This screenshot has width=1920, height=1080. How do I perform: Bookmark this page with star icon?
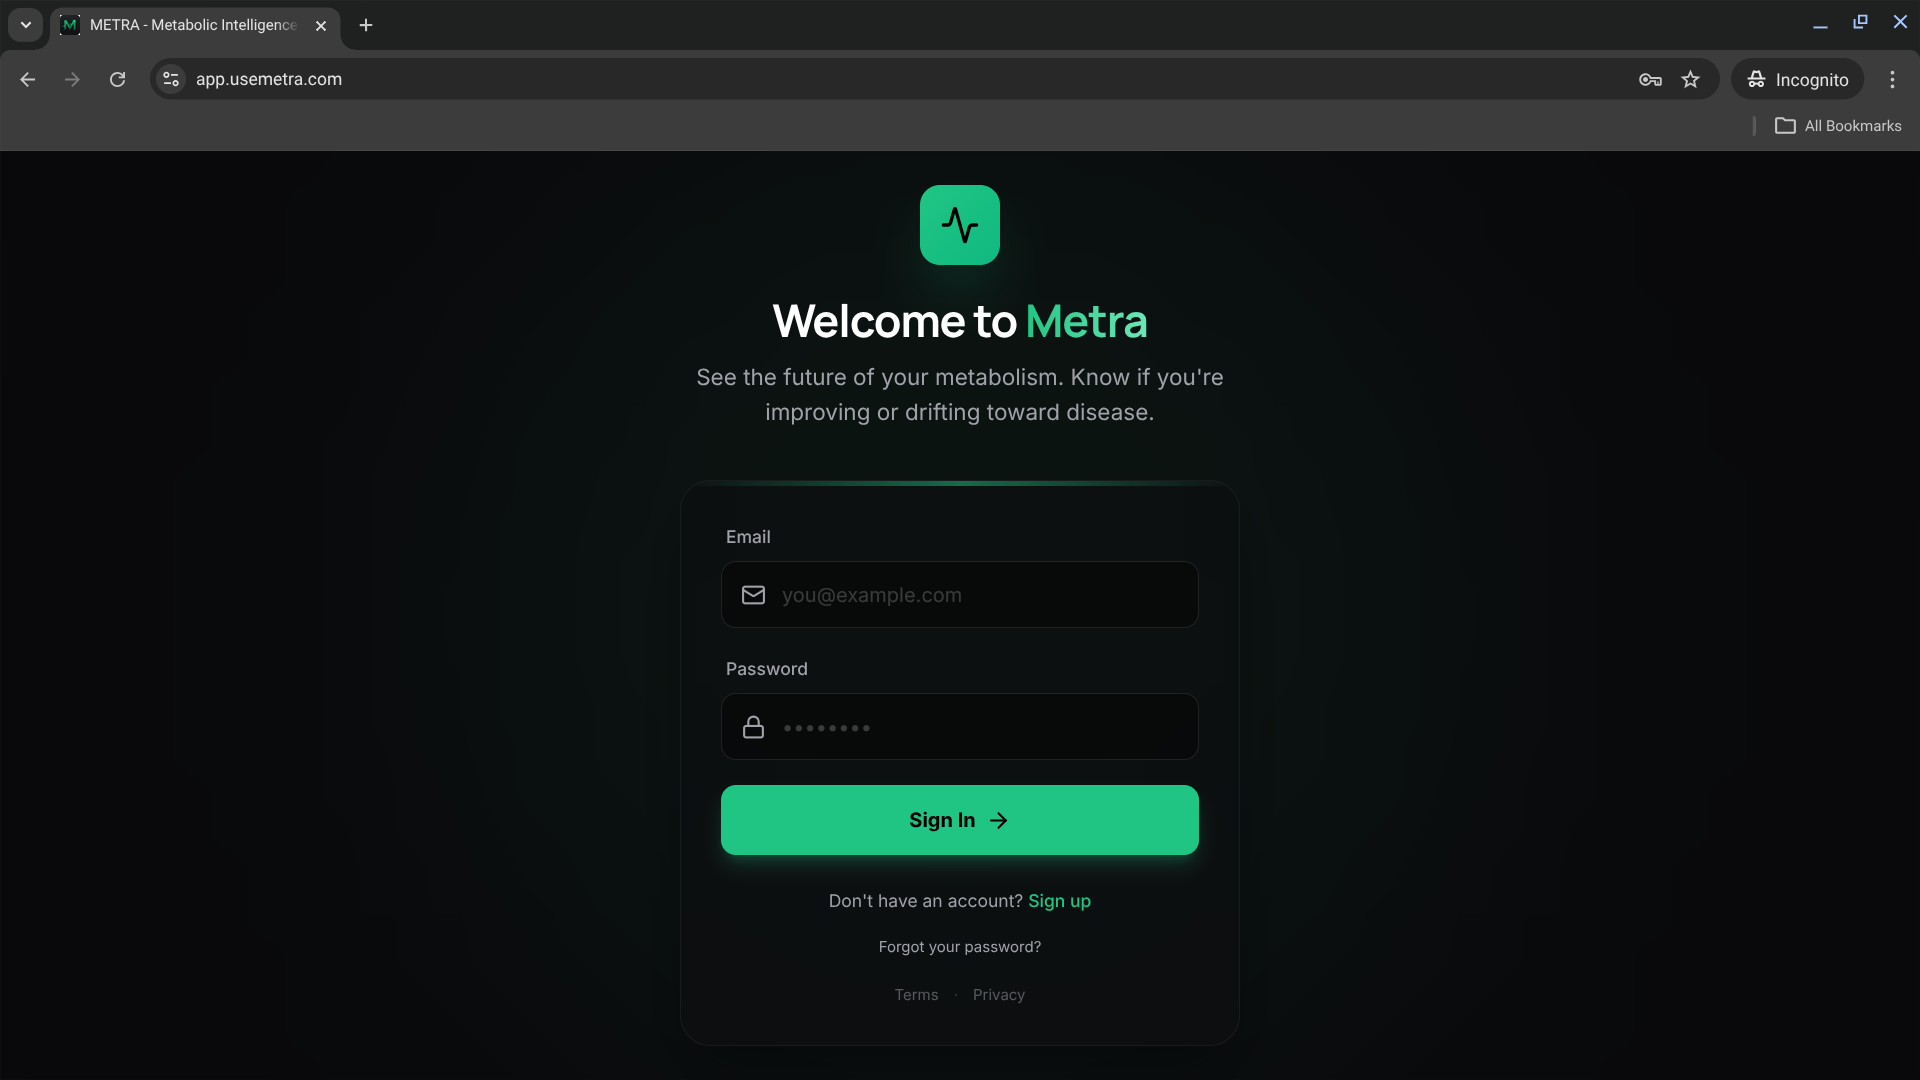pyautogui.click(x=1690, y=79)
